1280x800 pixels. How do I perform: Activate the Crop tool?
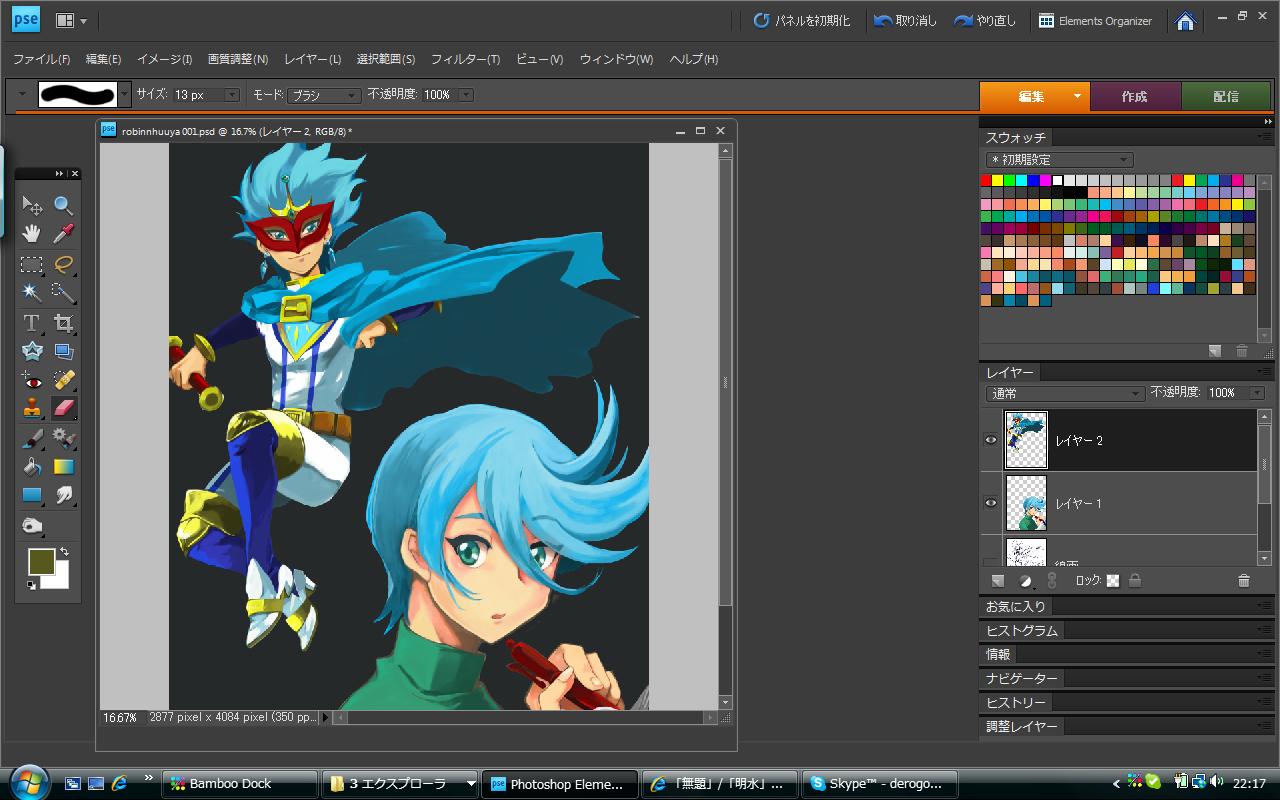[63, 322]
